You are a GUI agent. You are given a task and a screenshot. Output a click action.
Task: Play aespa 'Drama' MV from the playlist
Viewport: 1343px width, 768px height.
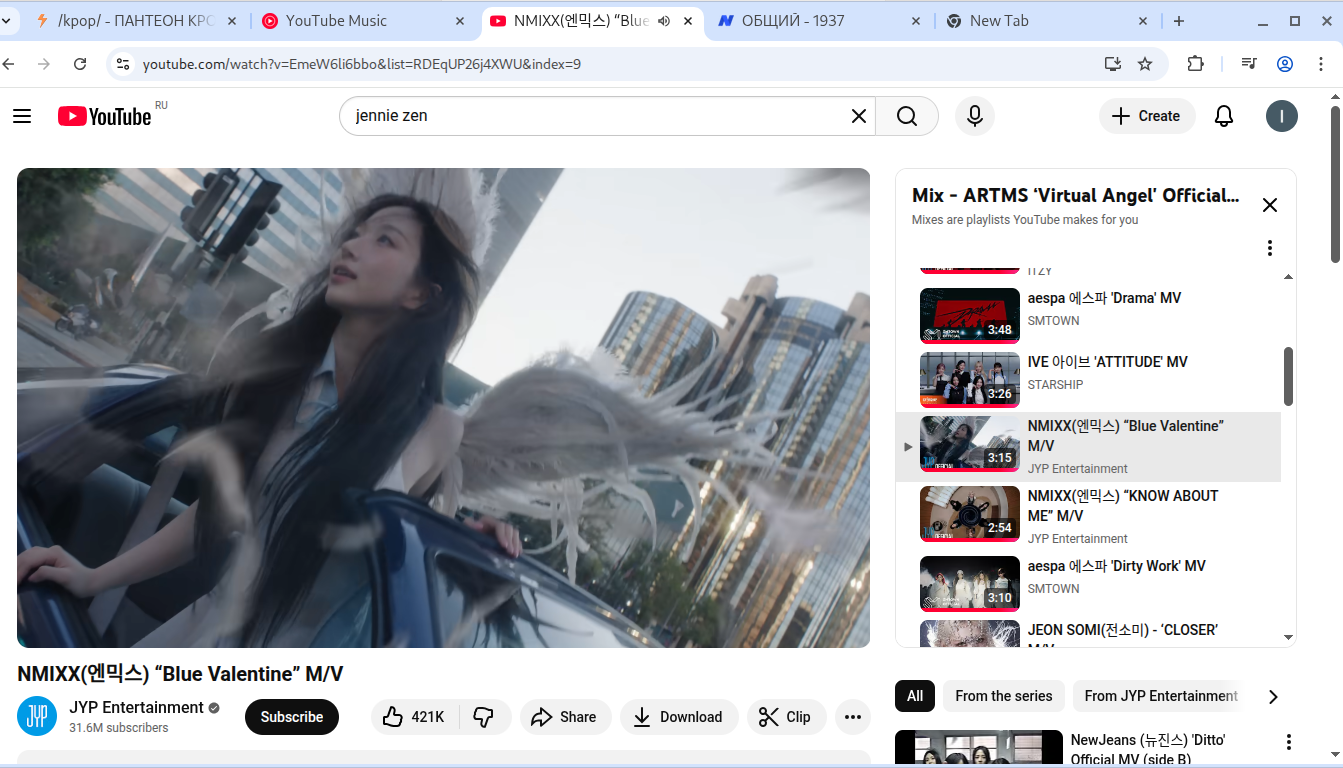coord(1105,298)
